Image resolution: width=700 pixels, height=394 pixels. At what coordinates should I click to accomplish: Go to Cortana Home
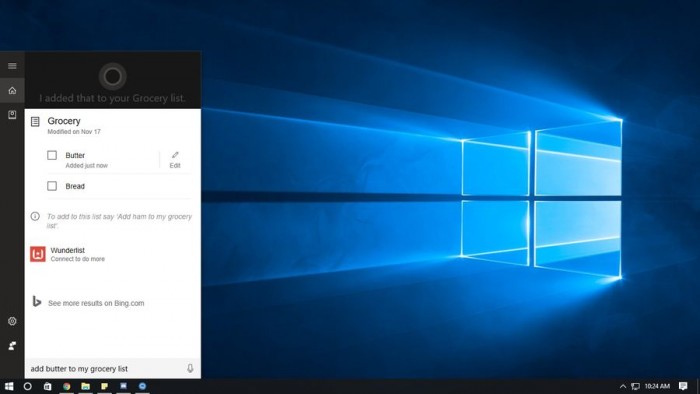tap(12, 91)
